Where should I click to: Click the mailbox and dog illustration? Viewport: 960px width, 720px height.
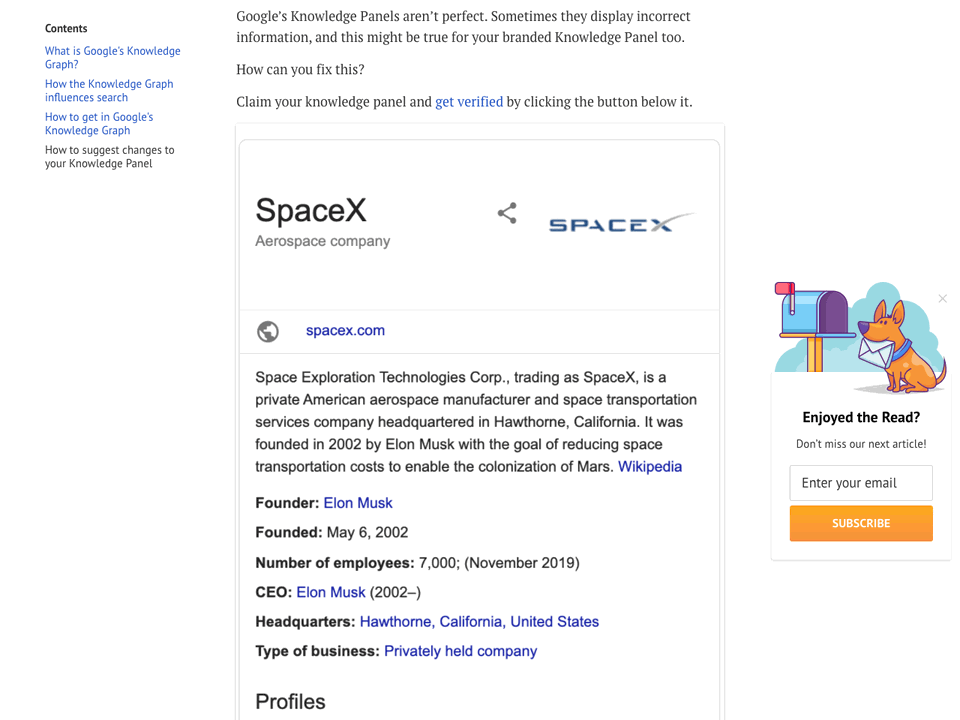860,335
